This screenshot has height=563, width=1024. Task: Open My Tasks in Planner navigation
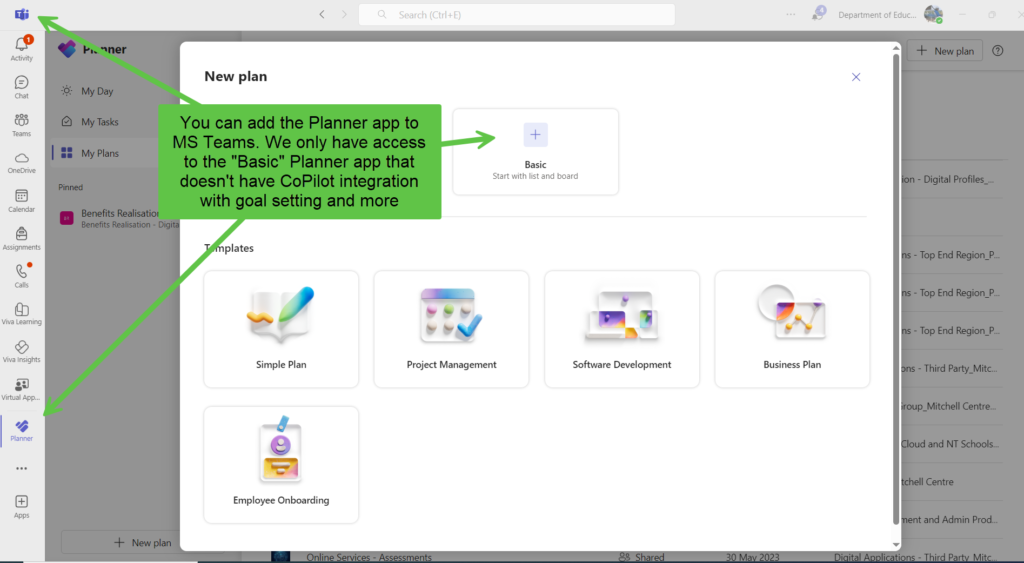click(99, 121)
